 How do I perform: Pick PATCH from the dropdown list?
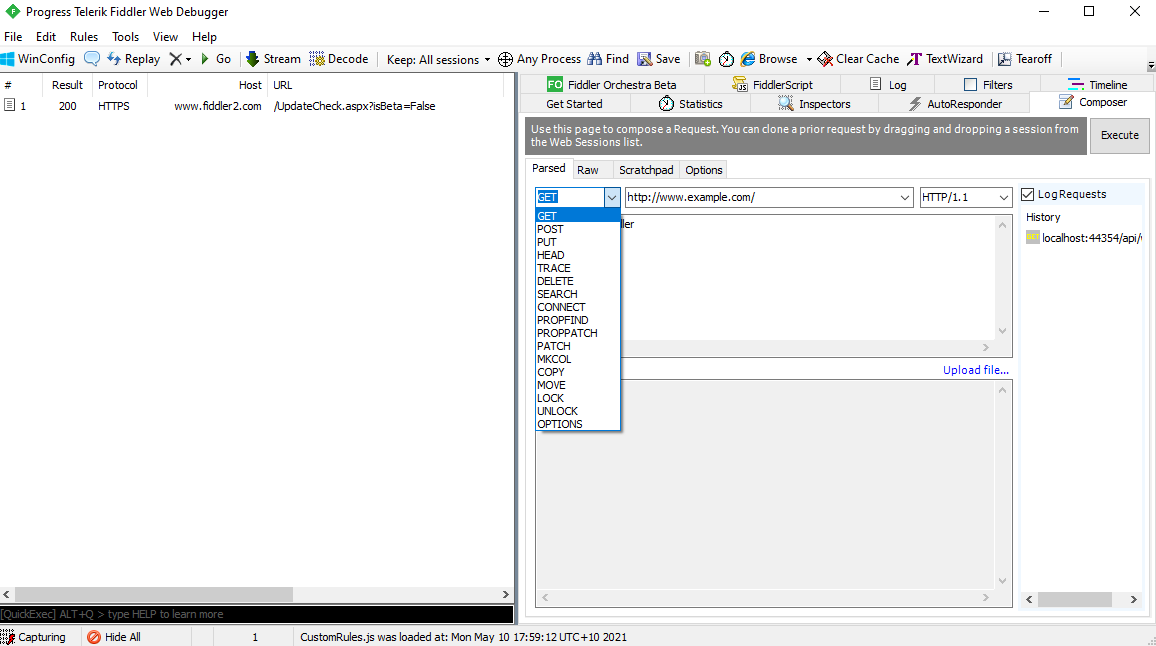point(577,346)
